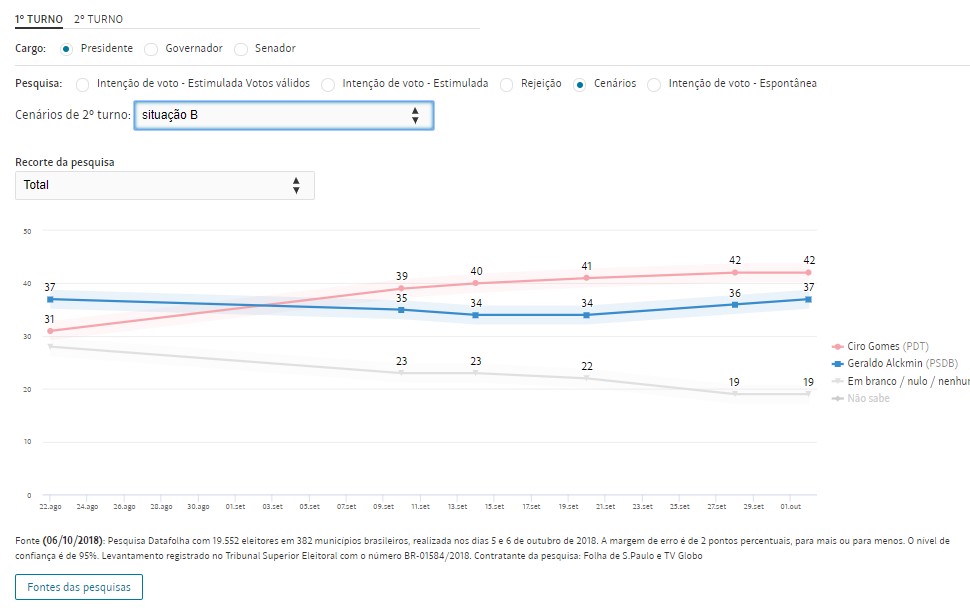The width and height of the screenshot is (970, 611).
Task: Open the Cenários de 2º turno dropdown
Action: click(x=283, y=116)
